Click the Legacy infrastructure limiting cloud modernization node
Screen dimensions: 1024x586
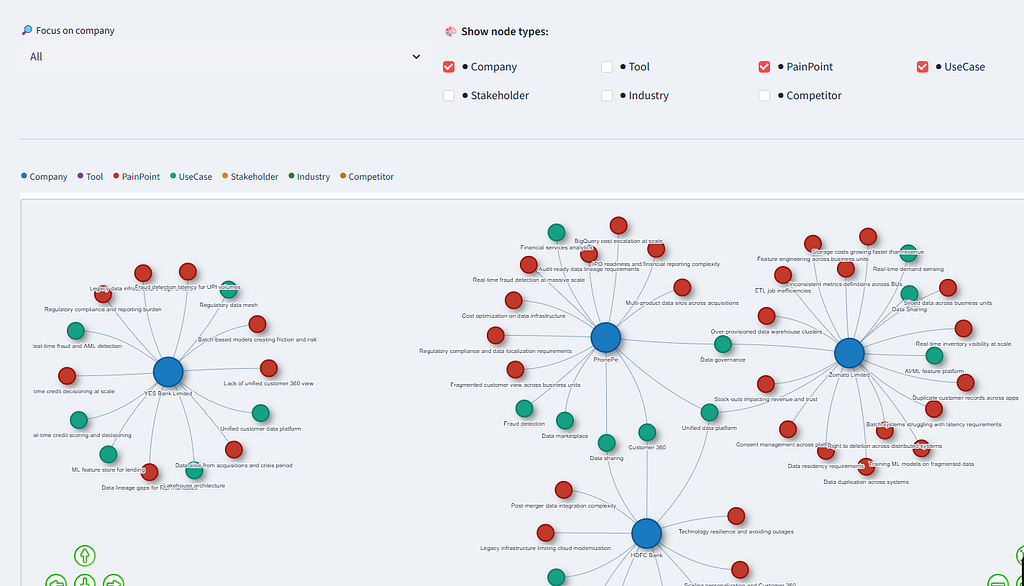pyautogui.click(x=545, y=532)
